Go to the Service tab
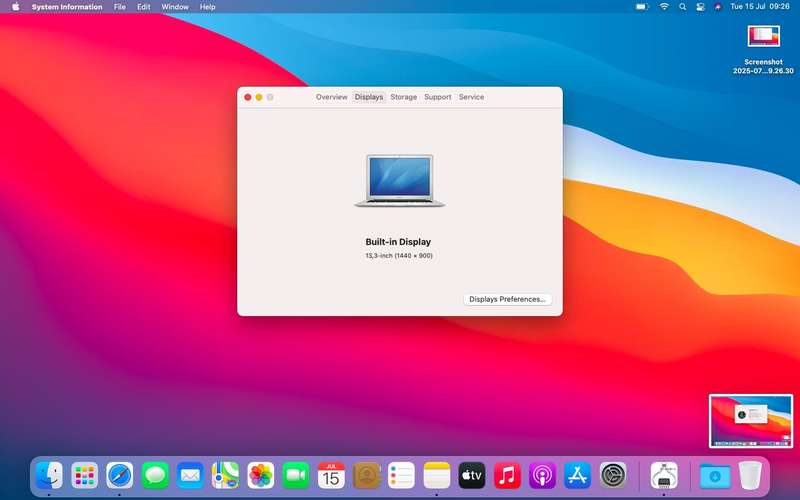Screen dimensions: 800x500 [471, 97]
